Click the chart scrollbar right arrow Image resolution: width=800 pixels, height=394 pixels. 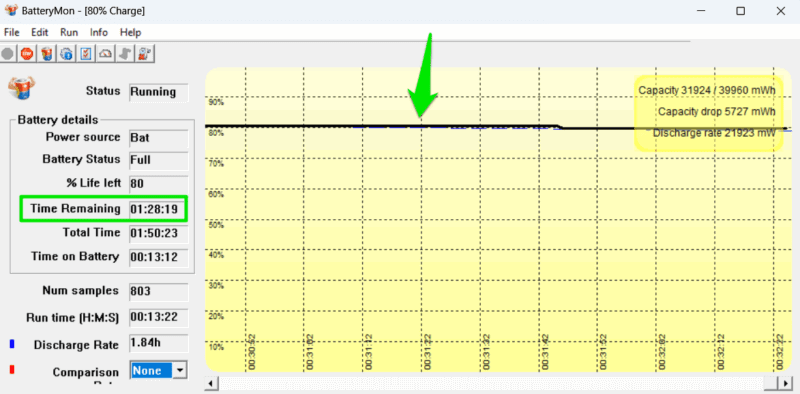tap(785, 383)
